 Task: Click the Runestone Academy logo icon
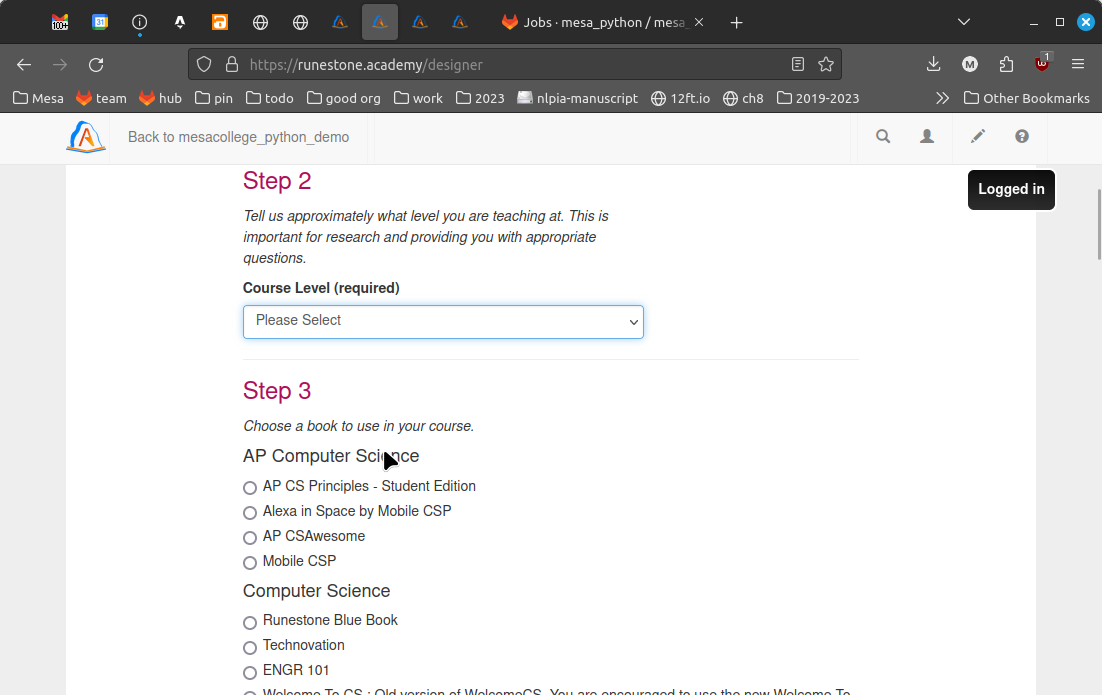pos(86,137)
